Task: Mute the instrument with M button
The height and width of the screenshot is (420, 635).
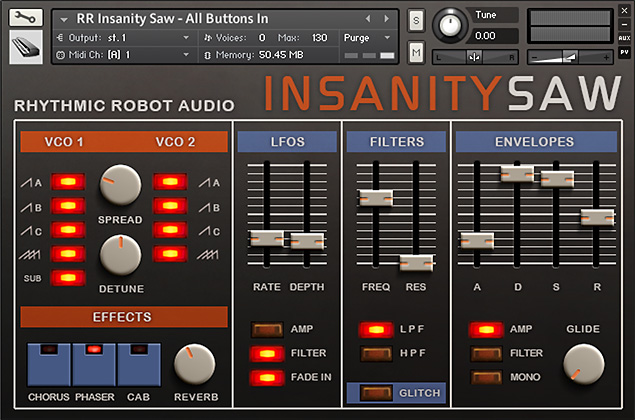Action: [x=416, y=52]
